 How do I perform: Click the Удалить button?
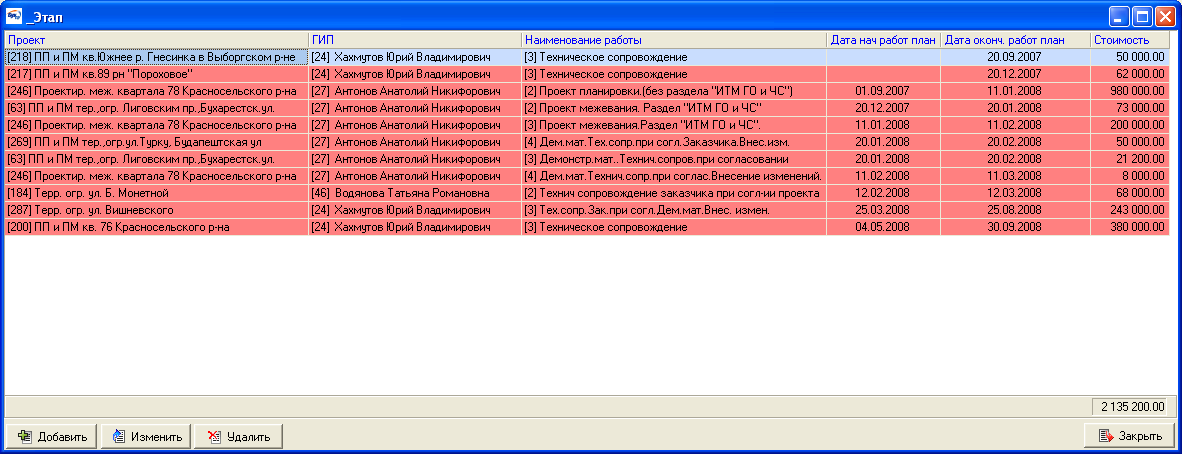237,436
